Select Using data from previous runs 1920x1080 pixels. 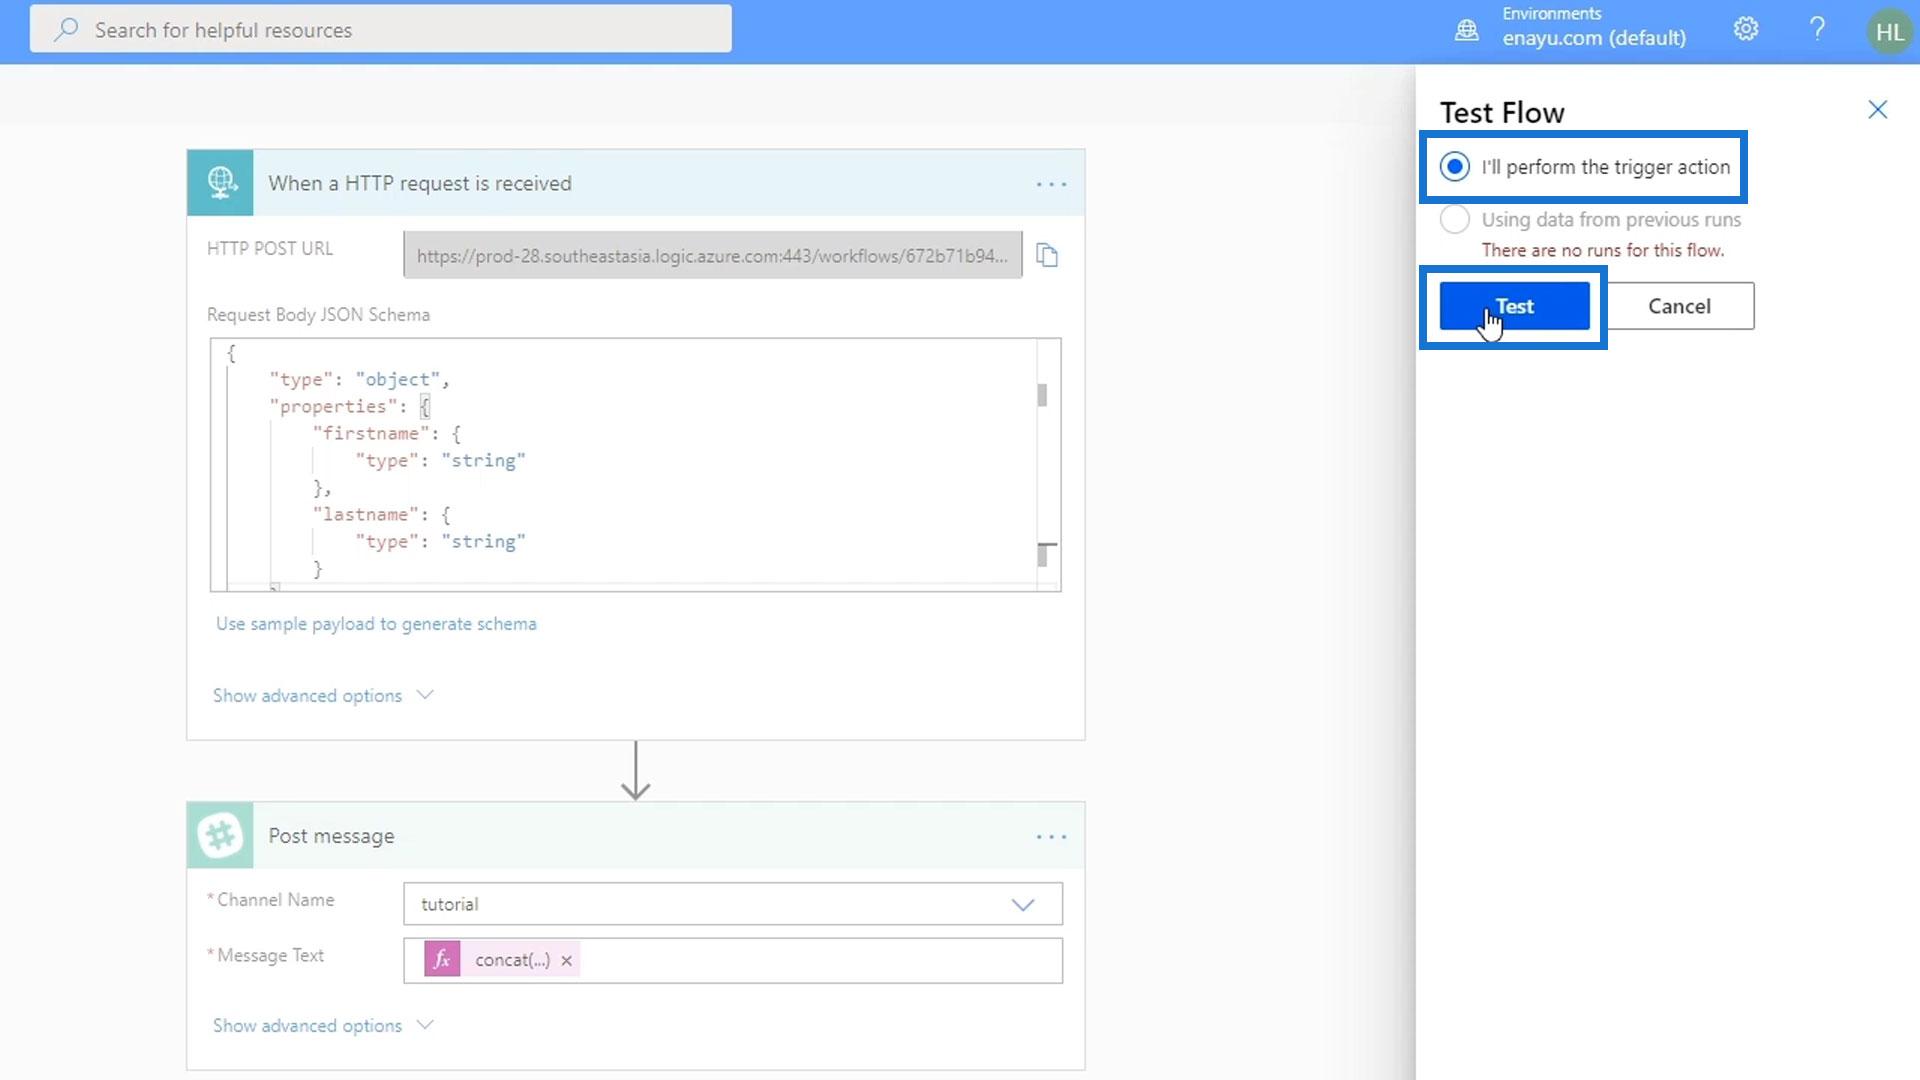(x=1455, y=219)
